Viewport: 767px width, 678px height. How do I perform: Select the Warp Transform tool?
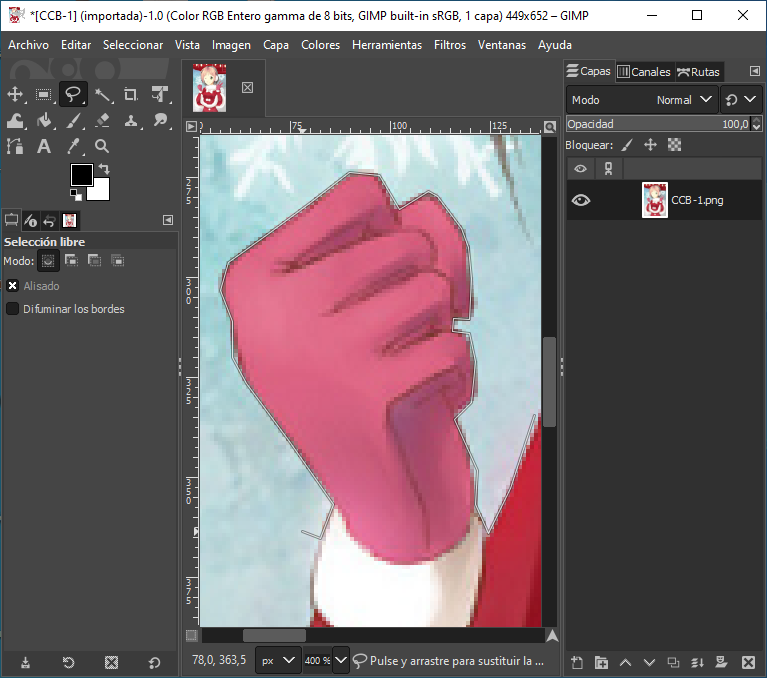click(x=15, y=120)
